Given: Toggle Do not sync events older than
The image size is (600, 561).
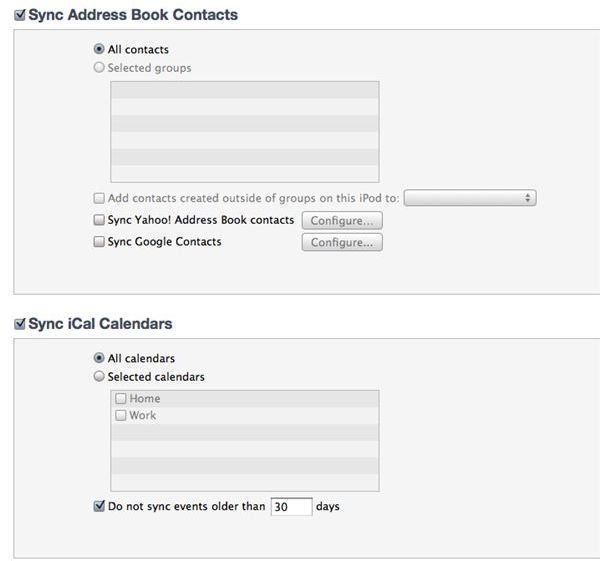Looking at the screenshot, I should (x=99, y=506).
